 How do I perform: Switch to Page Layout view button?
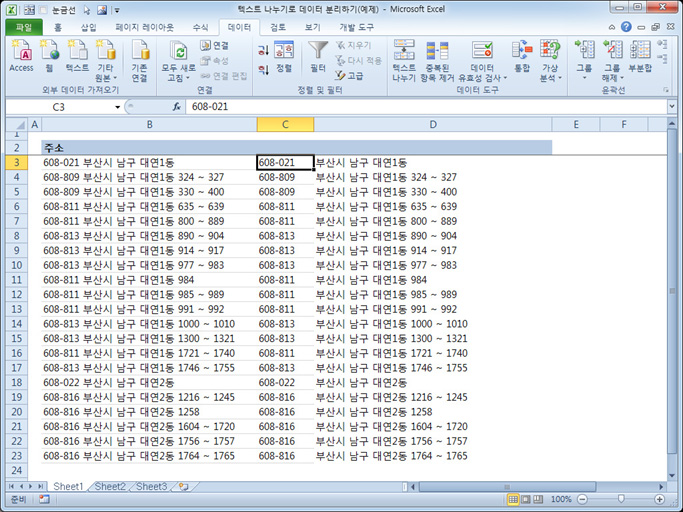526,499
